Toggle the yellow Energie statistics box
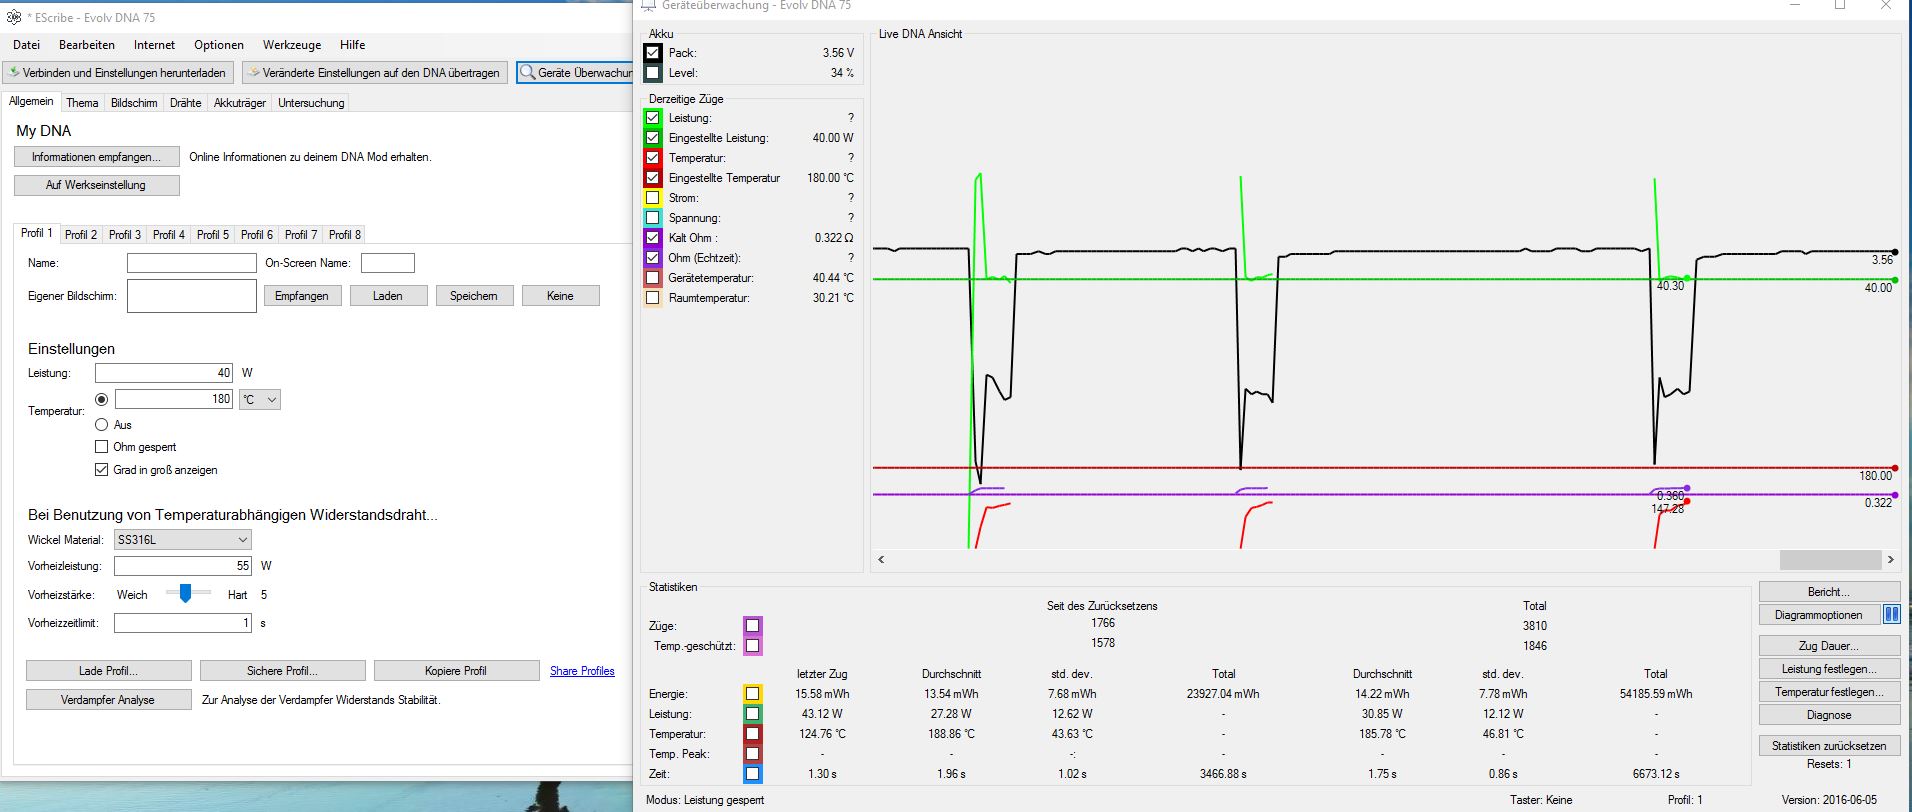Image resolution: width=1912 pixels, height=812 pixels. click(752, 694)
